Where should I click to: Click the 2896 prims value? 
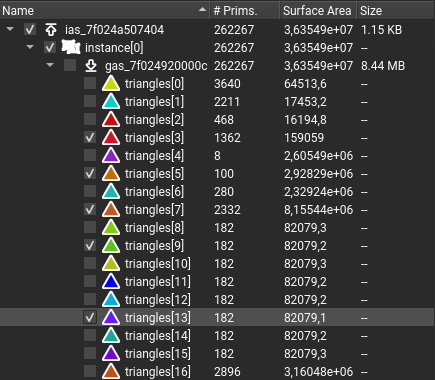(227, 372)
